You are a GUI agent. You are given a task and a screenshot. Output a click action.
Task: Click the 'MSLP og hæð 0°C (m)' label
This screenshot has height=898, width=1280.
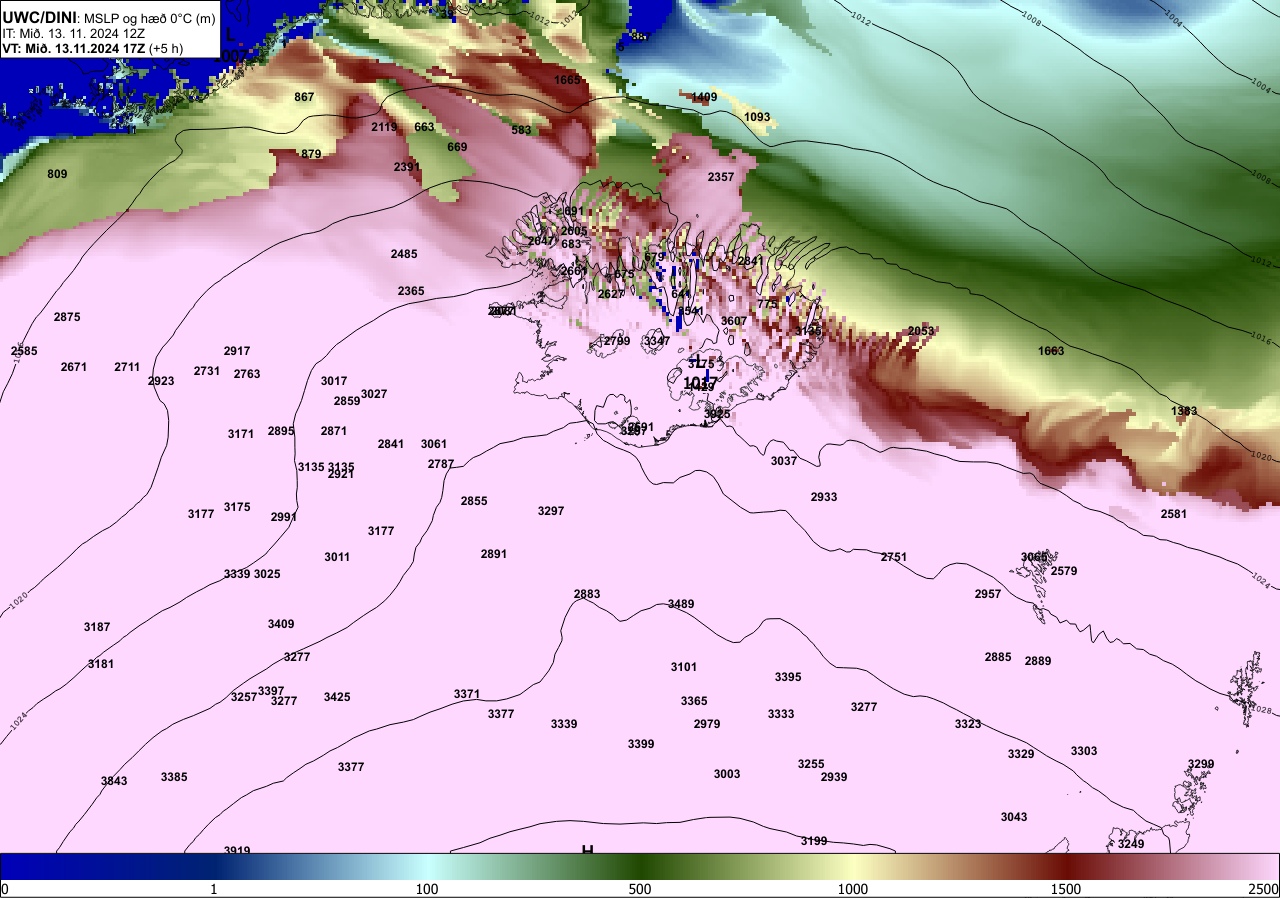149,18
